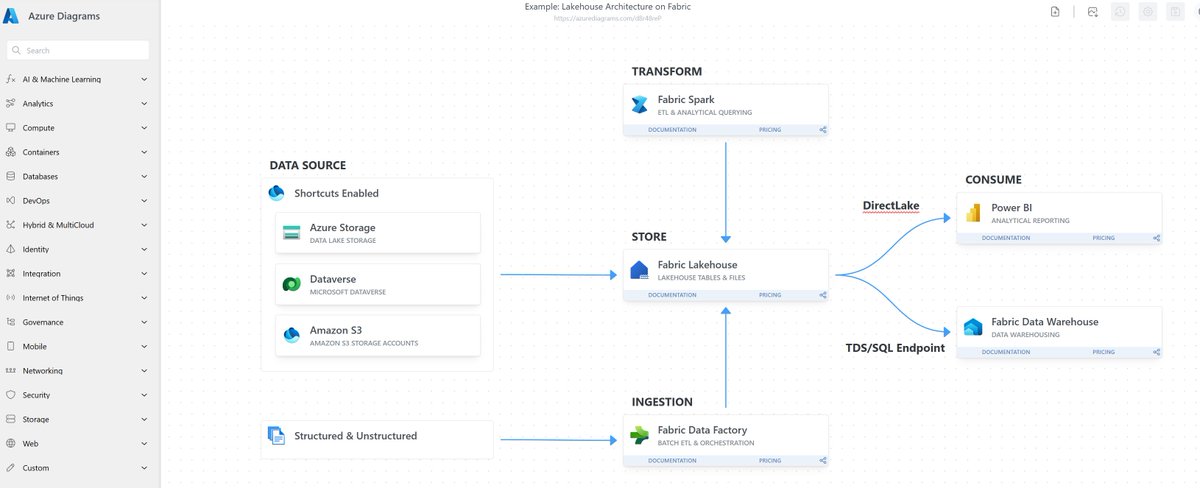Open Fabric Spark Documentation link
This screenshot has height=488, width=1200.
(x=672, y=129)
